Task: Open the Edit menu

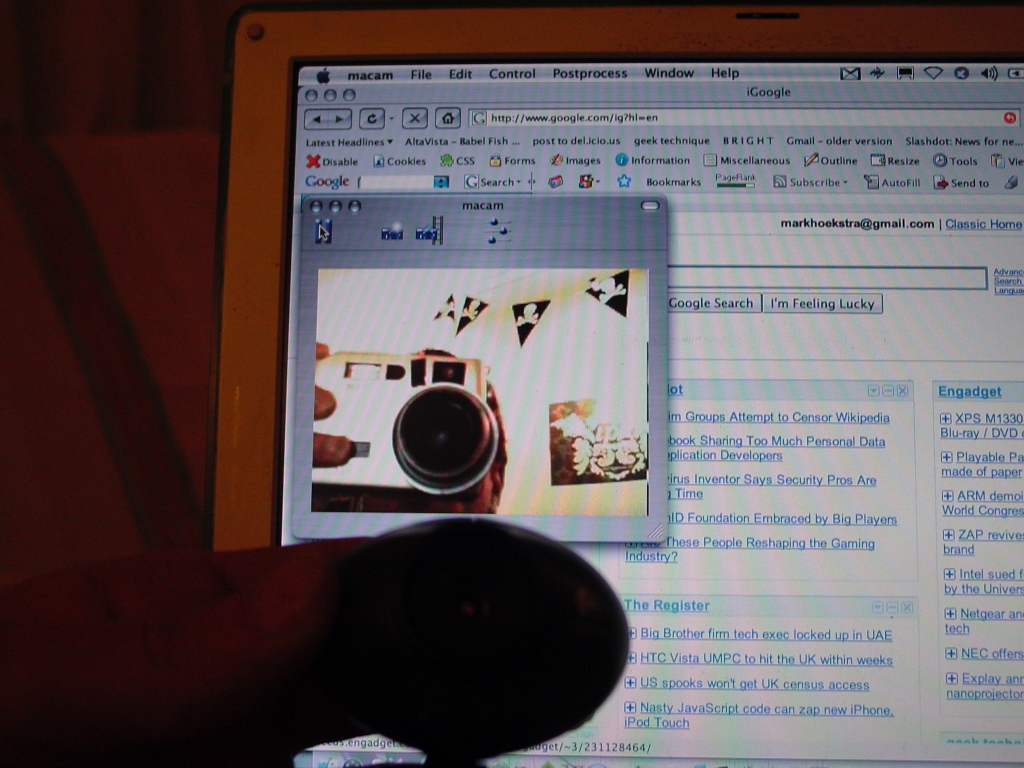Action: 460,74
